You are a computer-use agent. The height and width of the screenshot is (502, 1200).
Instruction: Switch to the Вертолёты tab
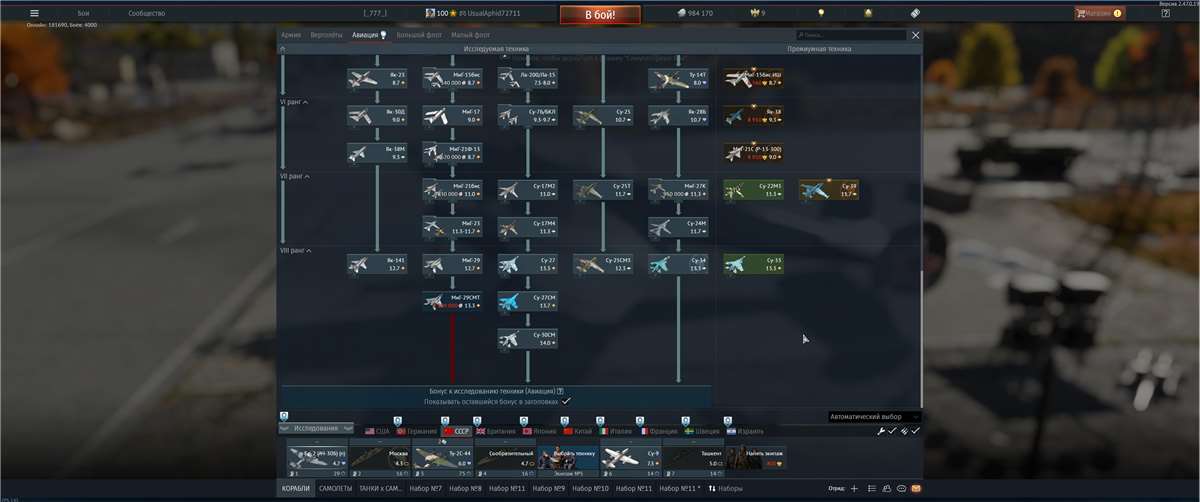click(x=328, y=35)
